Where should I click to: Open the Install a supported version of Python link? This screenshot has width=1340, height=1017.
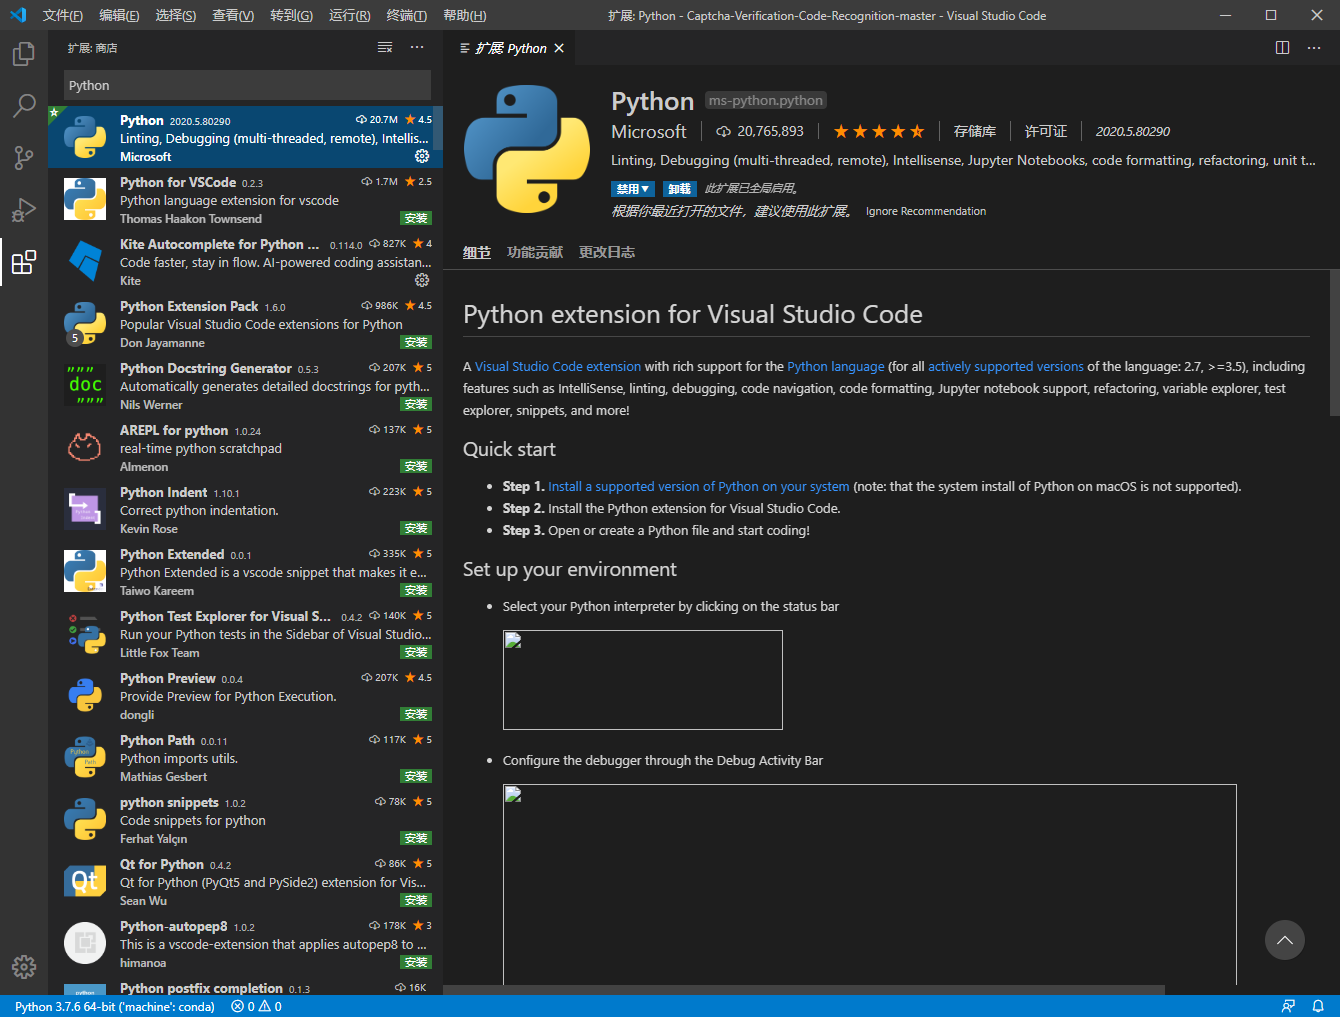pyautogui.click(x=697, y=486)
